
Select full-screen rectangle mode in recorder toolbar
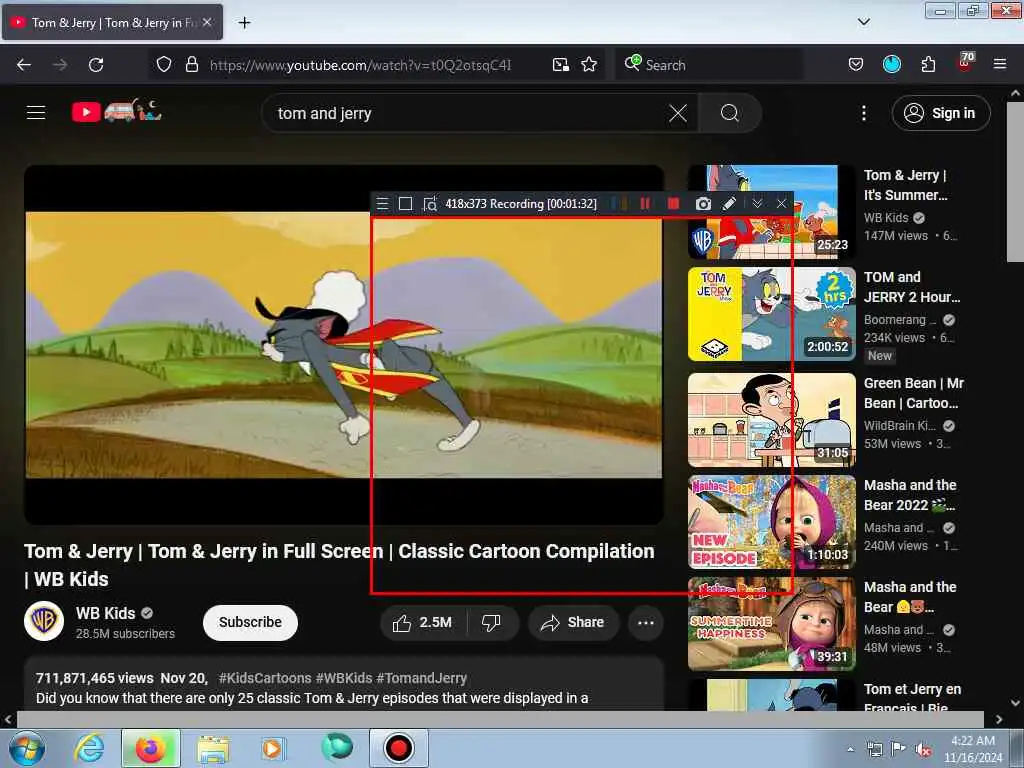pos(406,204)
